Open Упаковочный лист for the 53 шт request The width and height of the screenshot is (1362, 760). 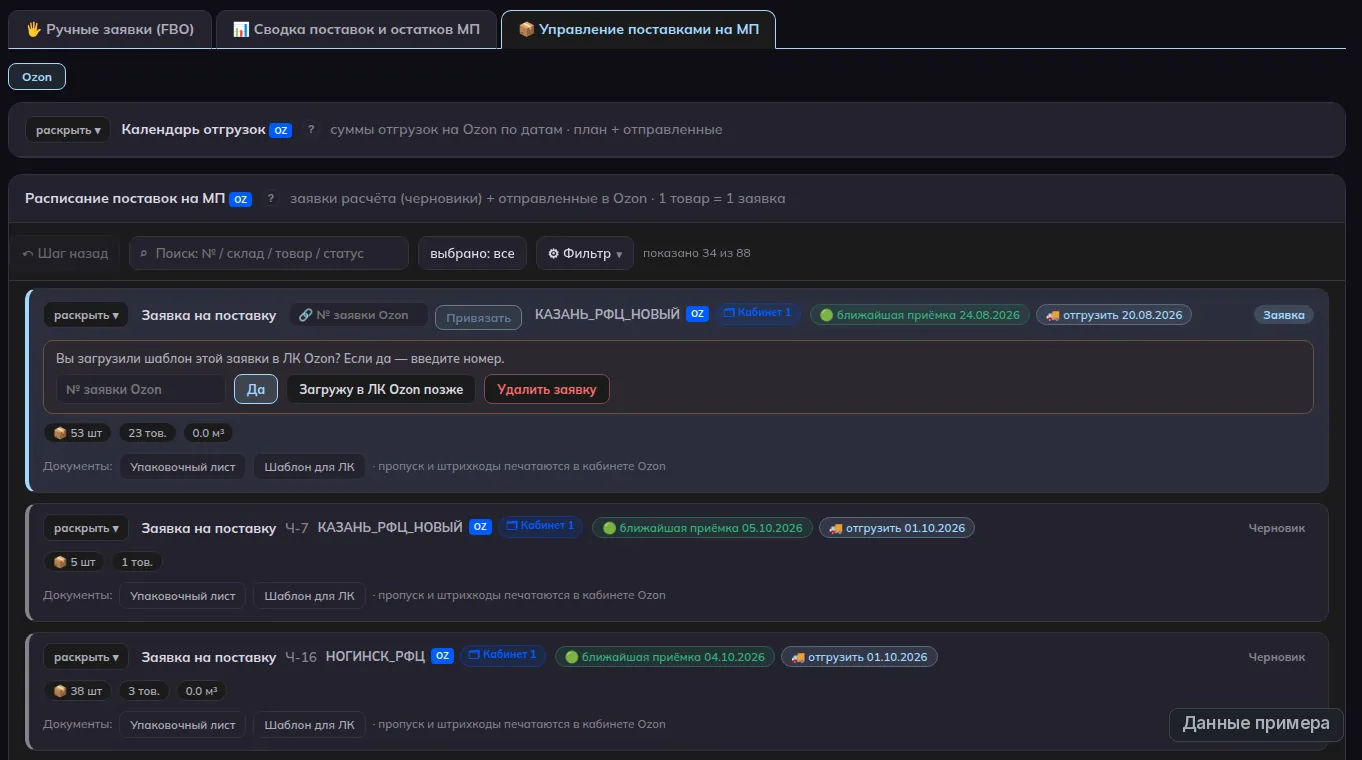pyautogui.click(x=183, y=466)
